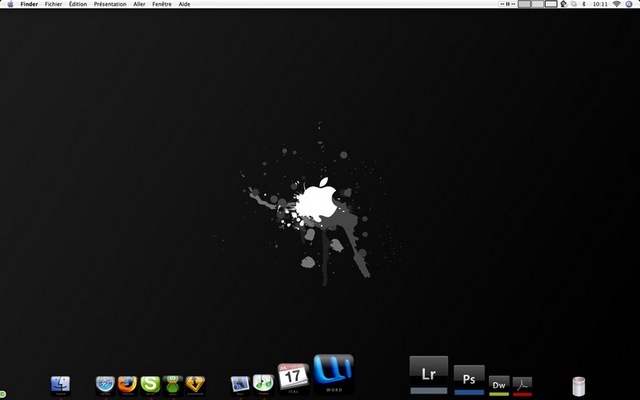Open Dreamweaver (Dw) from the dock
Viewport: 640px width, 400px height.
499,386
